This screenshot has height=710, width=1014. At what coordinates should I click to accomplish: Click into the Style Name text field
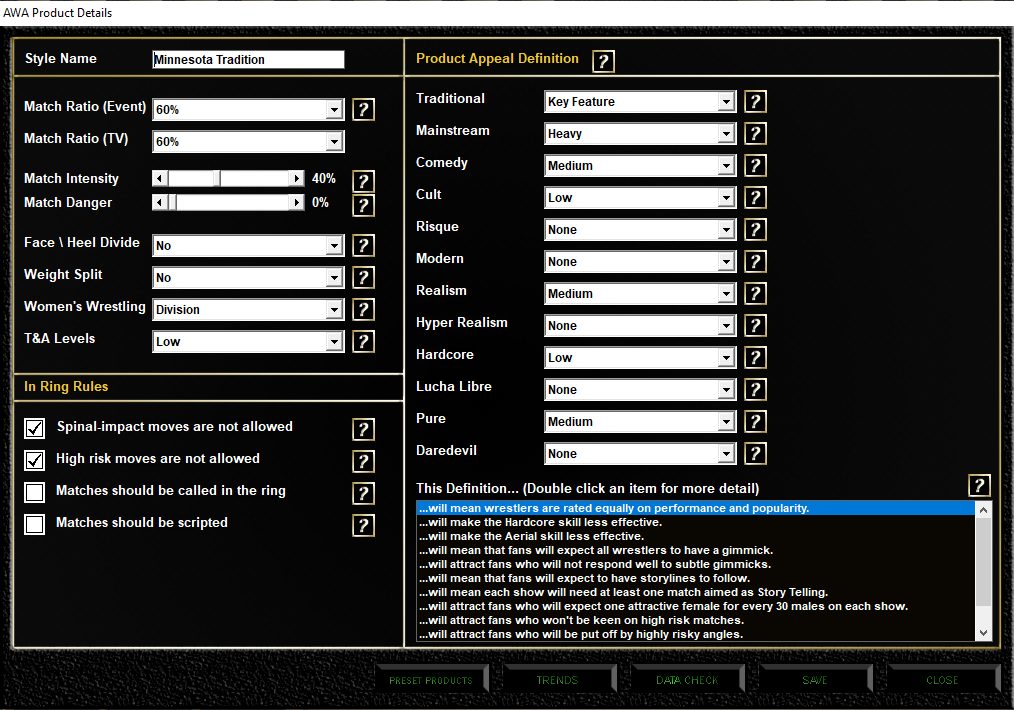248,60
